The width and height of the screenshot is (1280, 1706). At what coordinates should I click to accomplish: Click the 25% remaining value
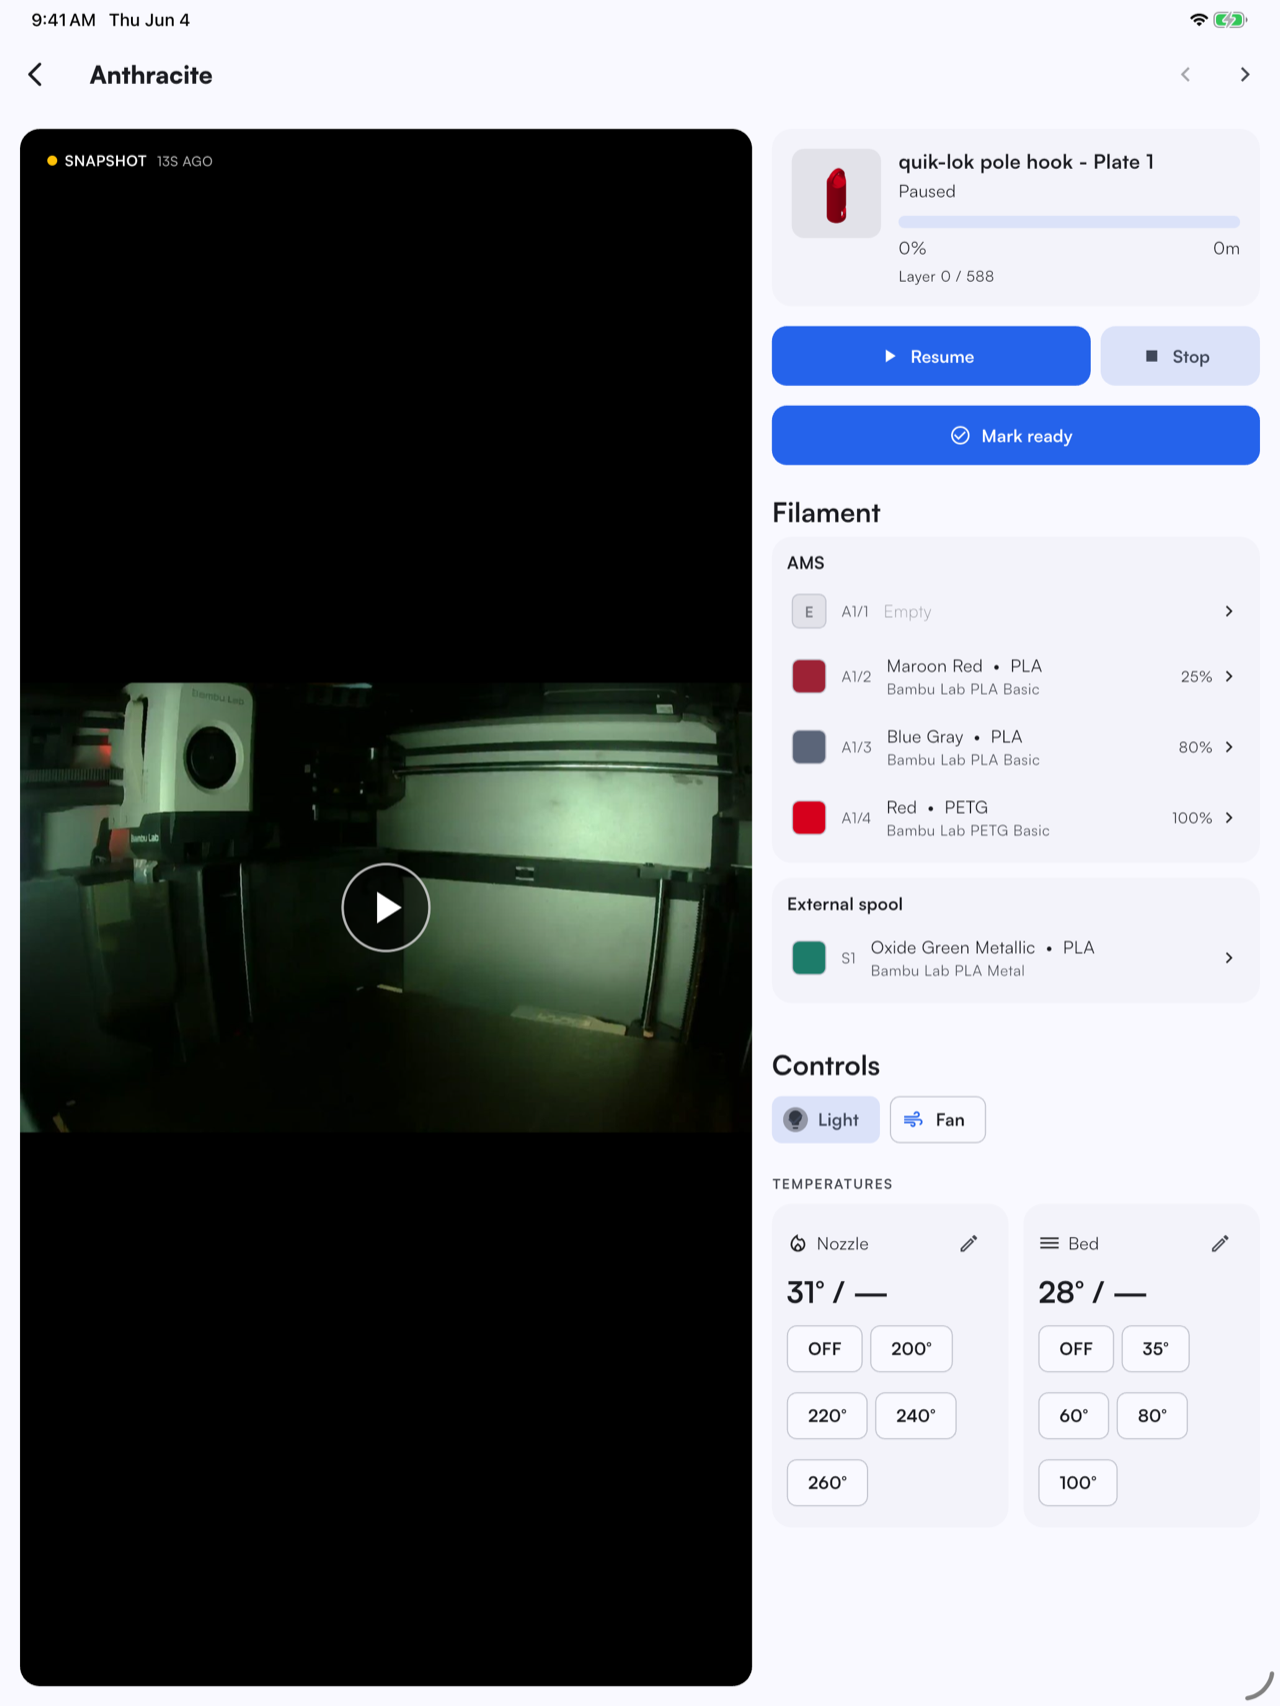tap(1196, 677)
